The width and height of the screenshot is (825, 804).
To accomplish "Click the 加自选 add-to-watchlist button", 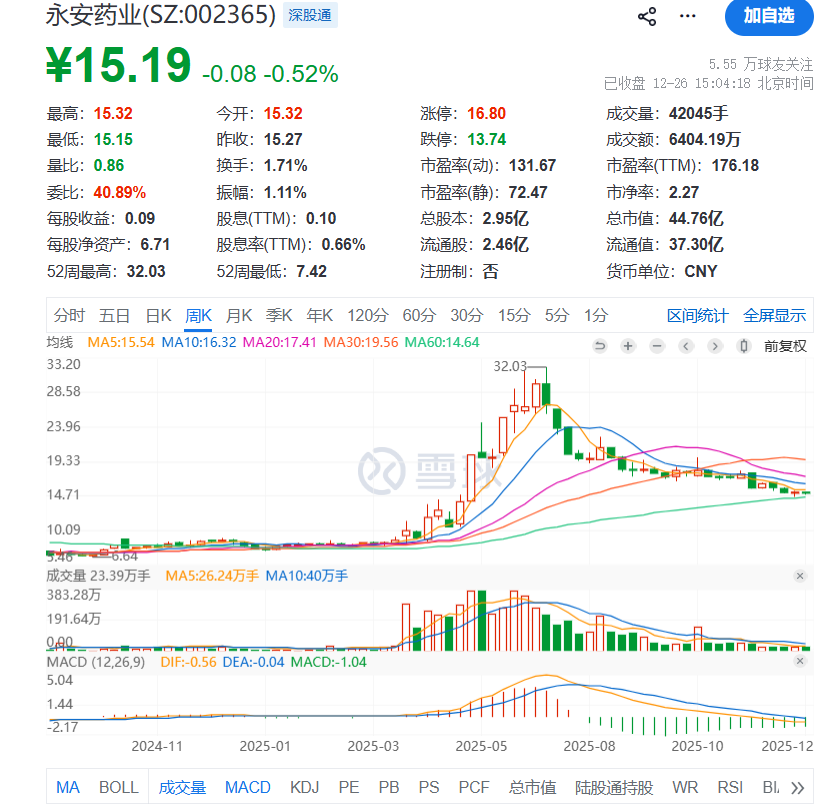I will click(x=770, y=18).
